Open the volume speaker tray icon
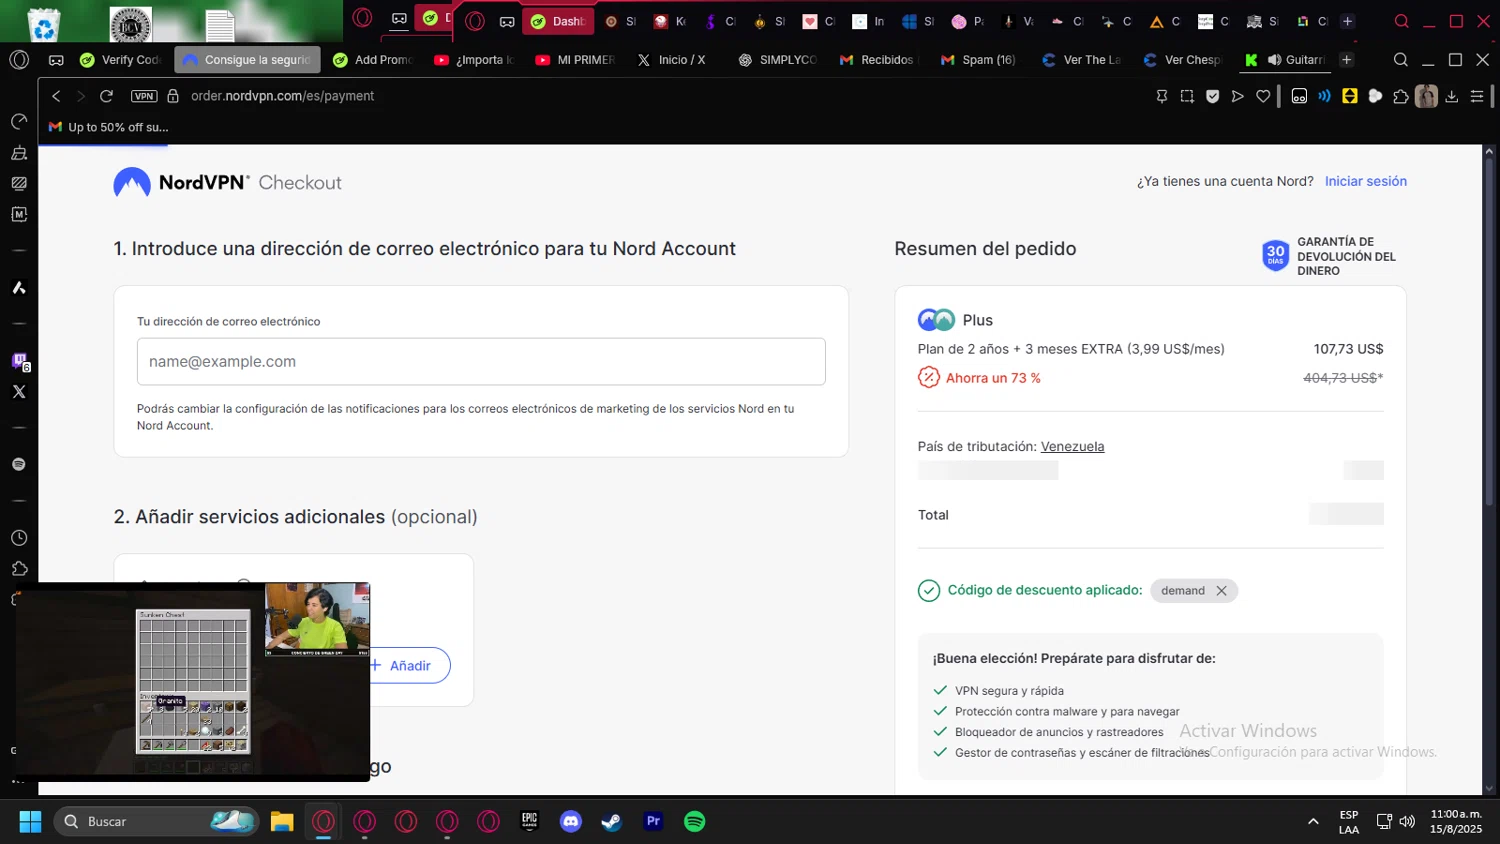This screenshot has height=844, width=1500. click(x=1407, y=822)
